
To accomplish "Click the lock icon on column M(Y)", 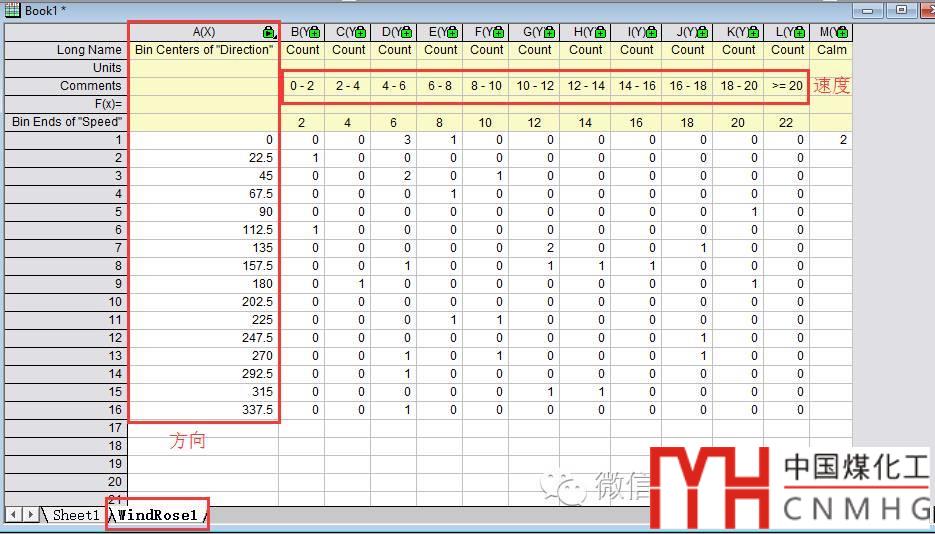I will tap(843, 32).
